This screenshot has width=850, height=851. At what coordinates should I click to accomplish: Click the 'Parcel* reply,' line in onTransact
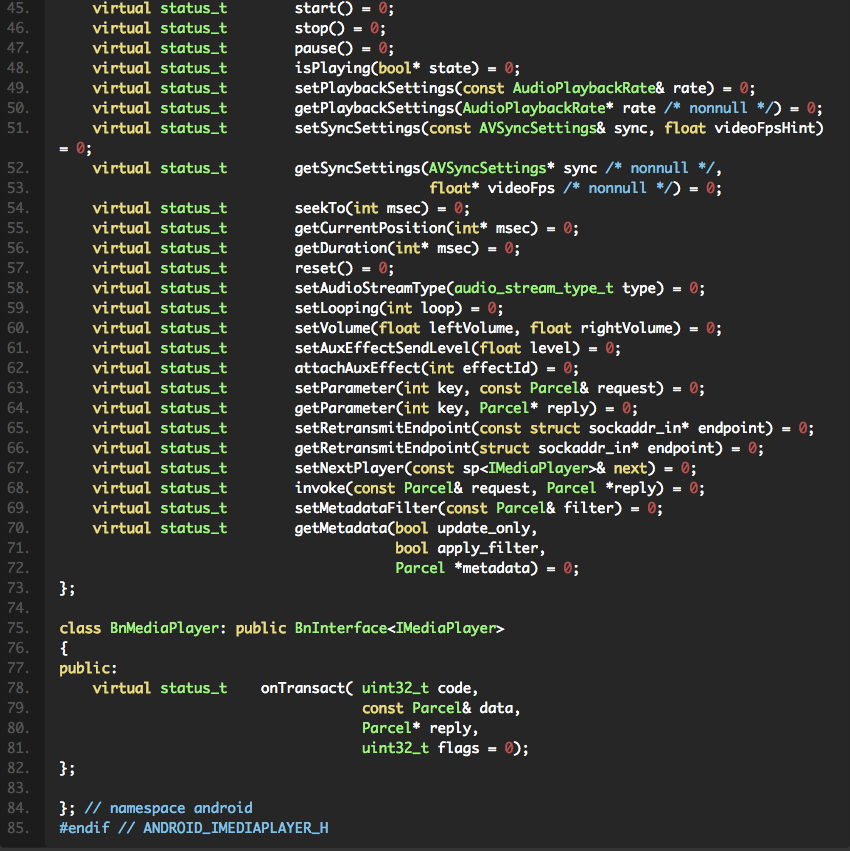(x=420, y=729)
